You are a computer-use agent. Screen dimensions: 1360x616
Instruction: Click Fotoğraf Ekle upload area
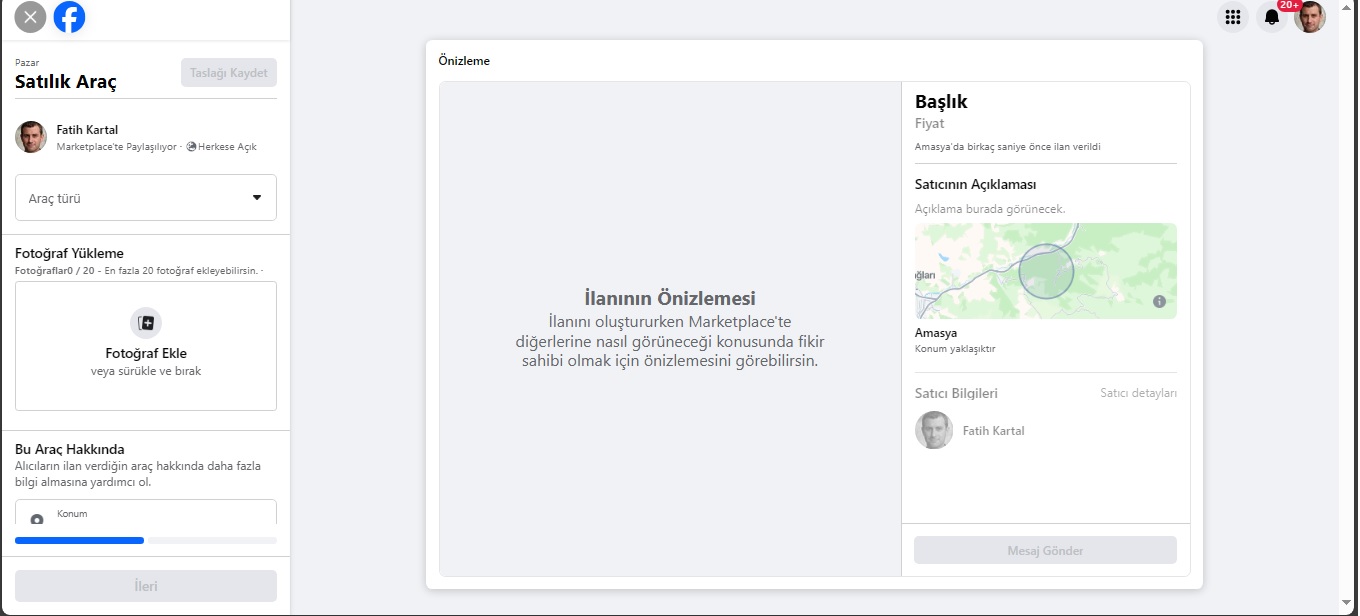pyautogui.click(x=146, y=346)
